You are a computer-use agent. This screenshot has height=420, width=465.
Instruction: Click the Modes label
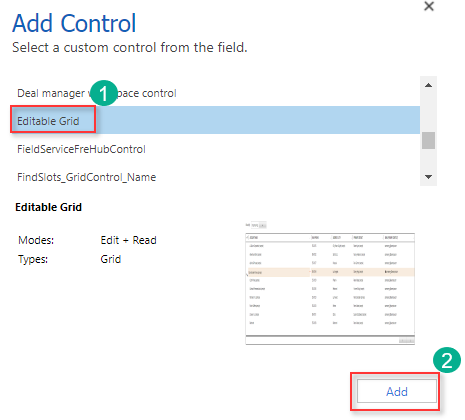point(36,240)
